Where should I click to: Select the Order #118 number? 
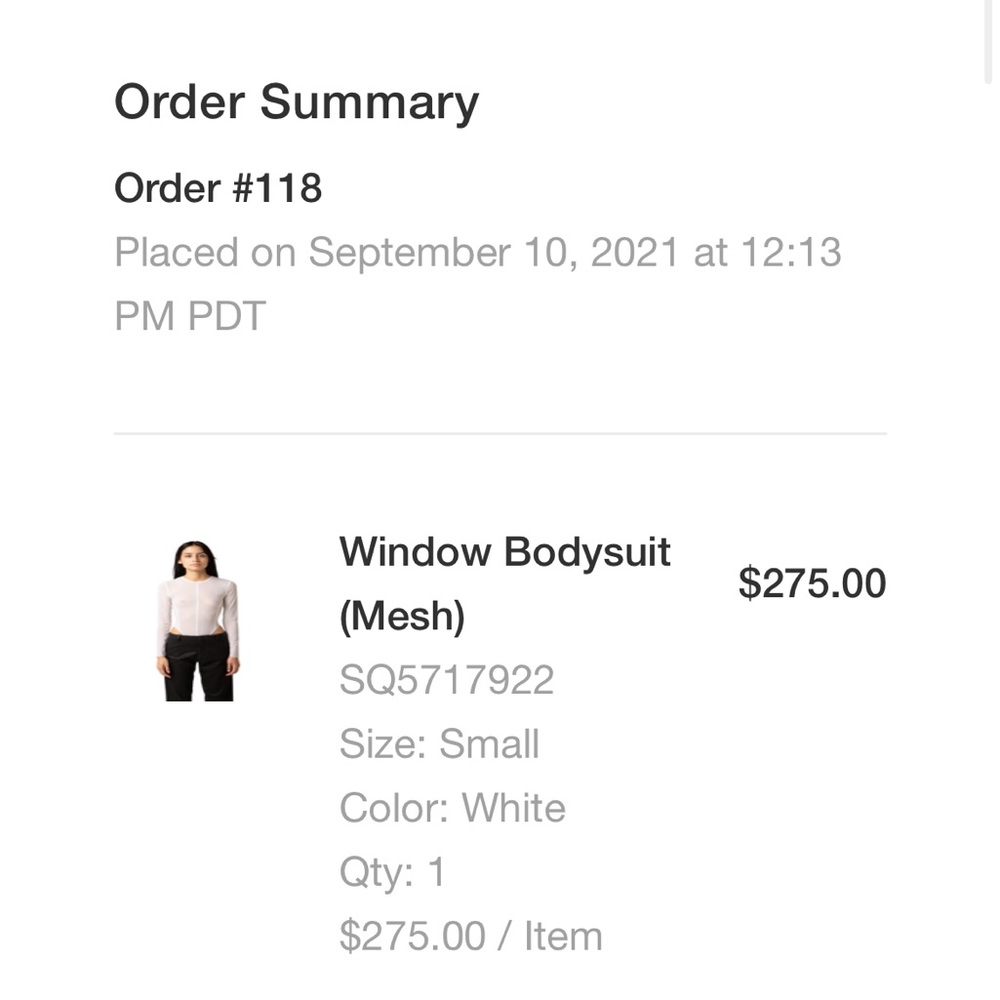218,188
